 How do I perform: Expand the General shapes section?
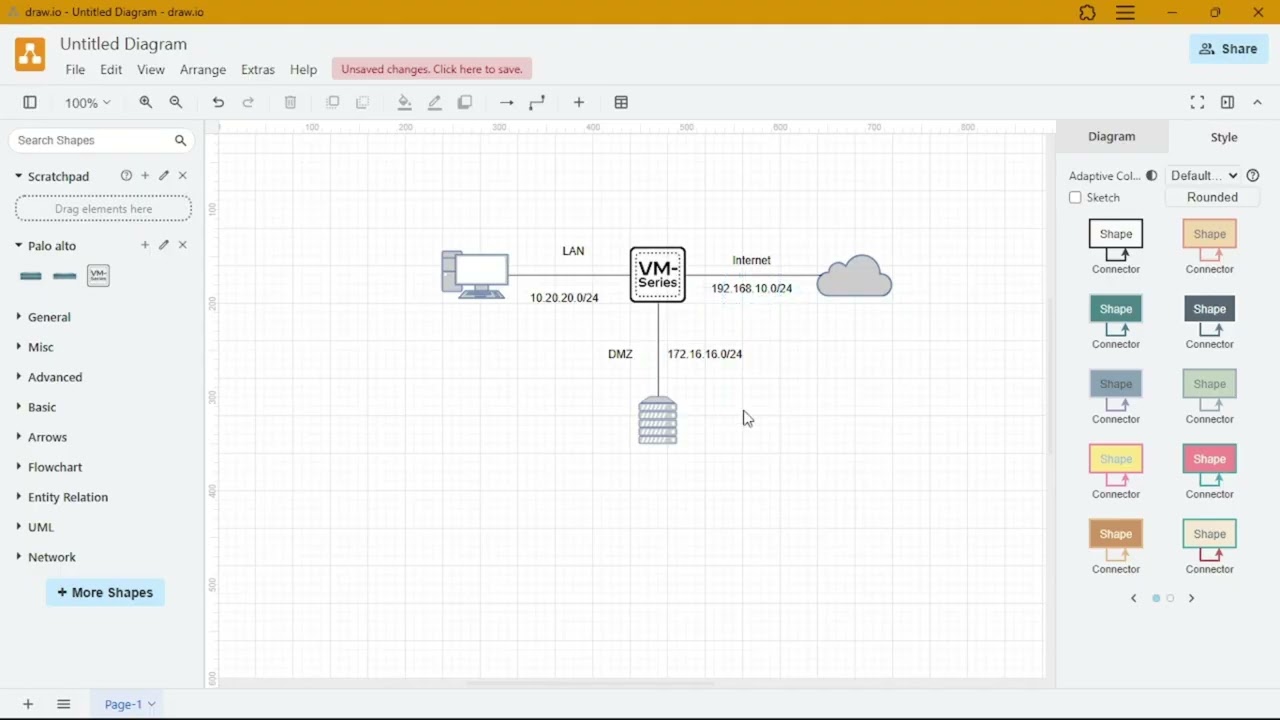(x=49, y=317)
